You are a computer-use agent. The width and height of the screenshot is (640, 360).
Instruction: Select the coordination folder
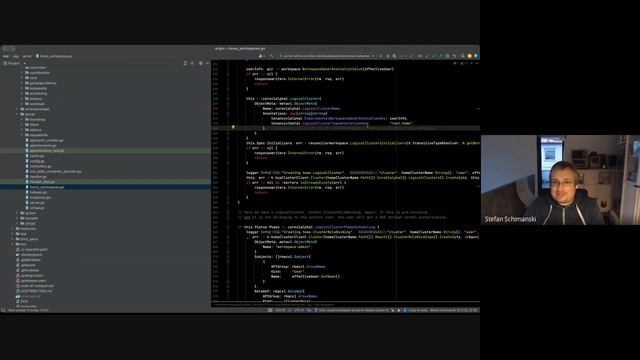[x=37, y=73]
